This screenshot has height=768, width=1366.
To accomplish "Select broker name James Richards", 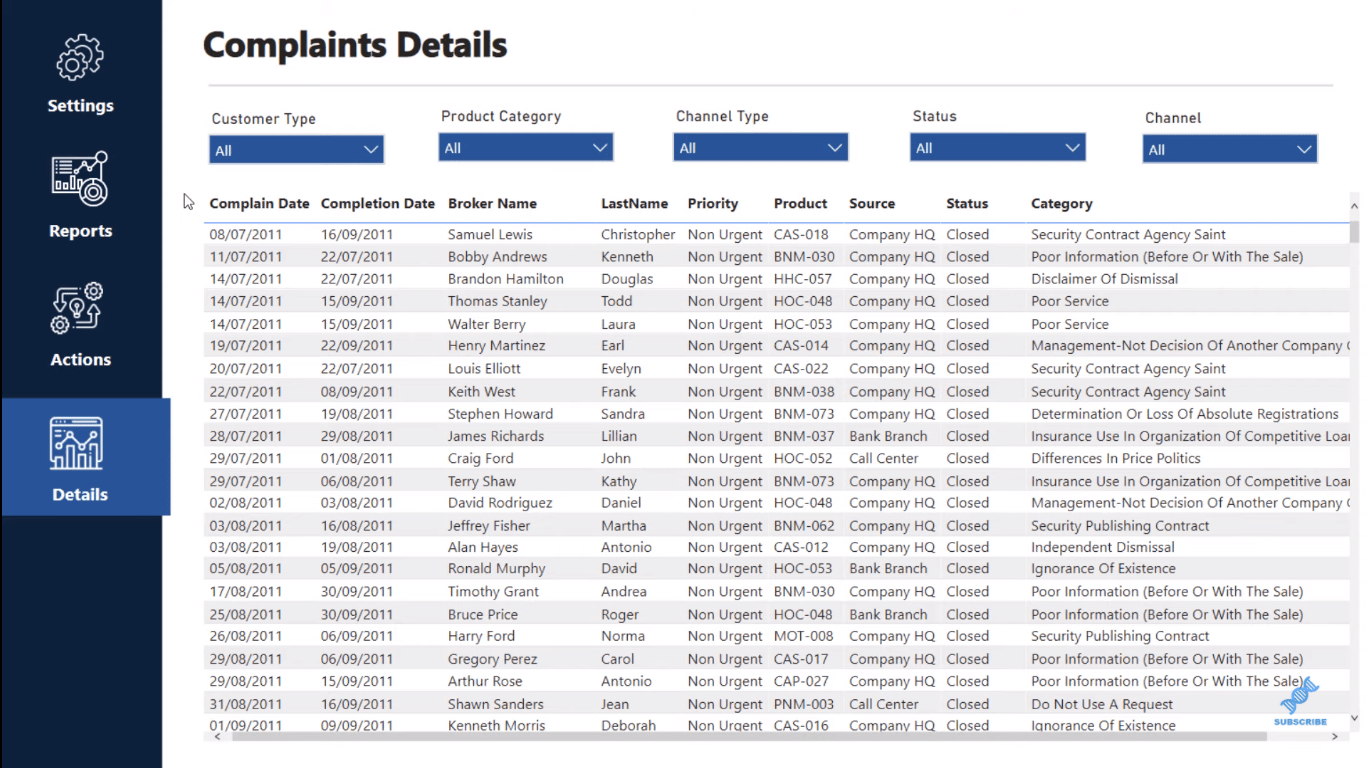I will coord(496,436).
